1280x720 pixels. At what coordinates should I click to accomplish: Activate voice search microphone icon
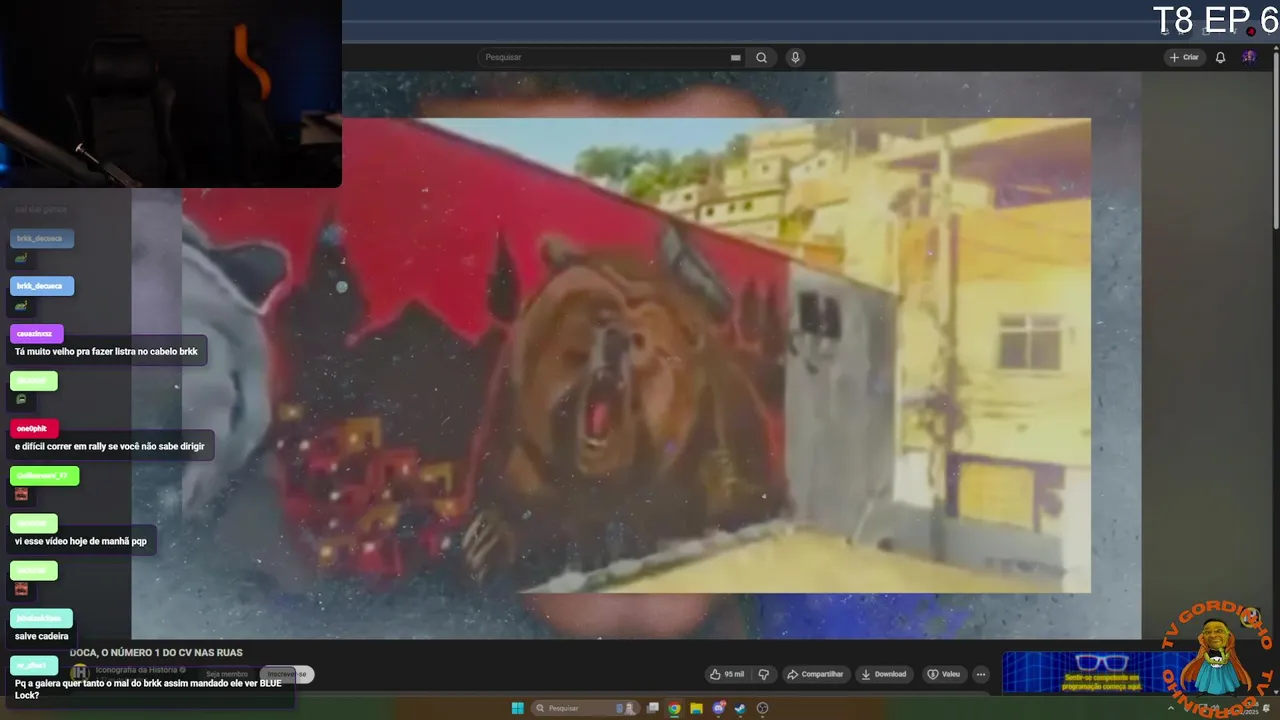pyautogui.click(x=795, y=57)
